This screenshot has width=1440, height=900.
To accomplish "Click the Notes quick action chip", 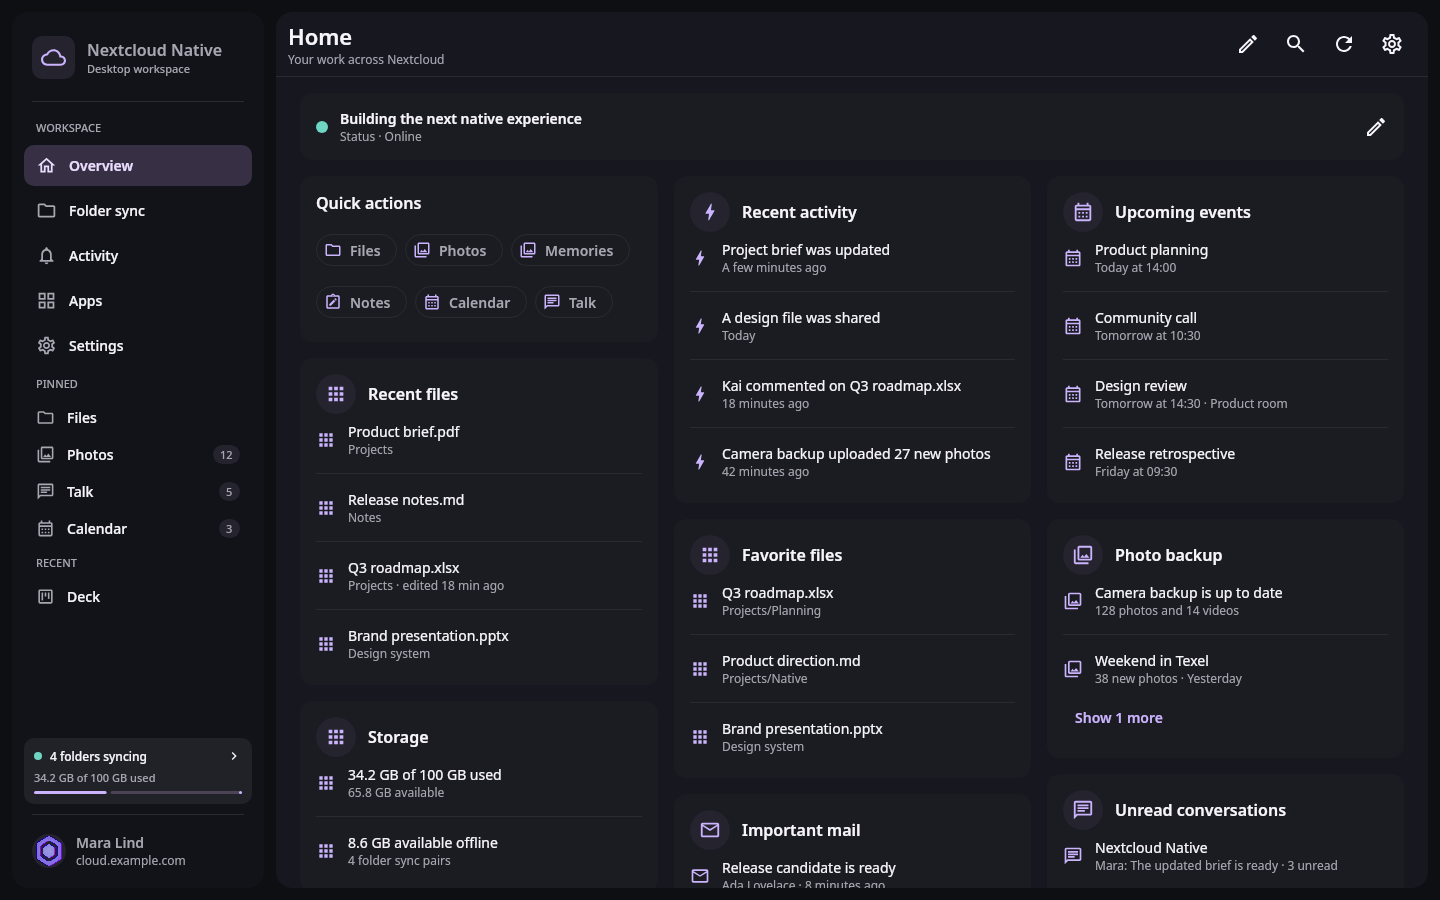I will 361,302.
